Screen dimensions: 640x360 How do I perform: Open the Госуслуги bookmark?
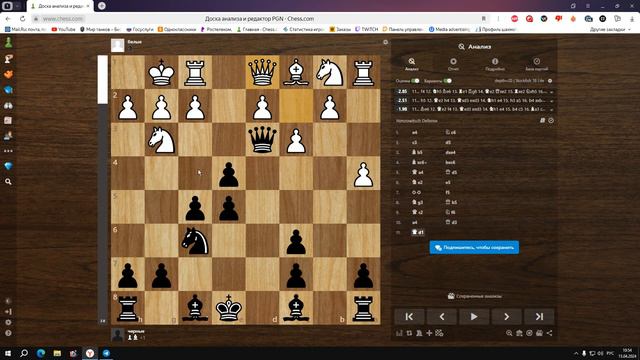tap(140, 29)
